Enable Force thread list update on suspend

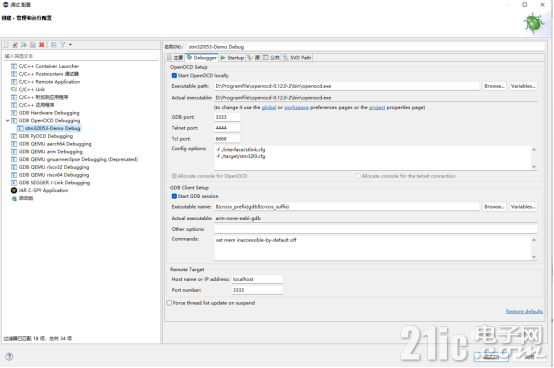(169, 303)
